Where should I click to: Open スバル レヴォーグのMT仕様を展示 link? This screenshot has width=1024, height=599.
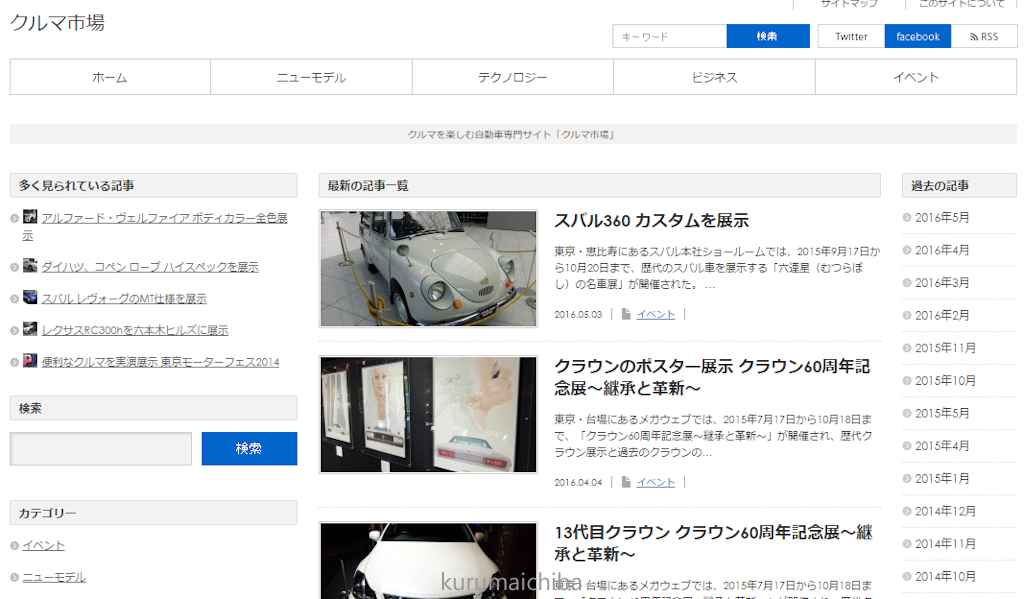pos(124,299)
